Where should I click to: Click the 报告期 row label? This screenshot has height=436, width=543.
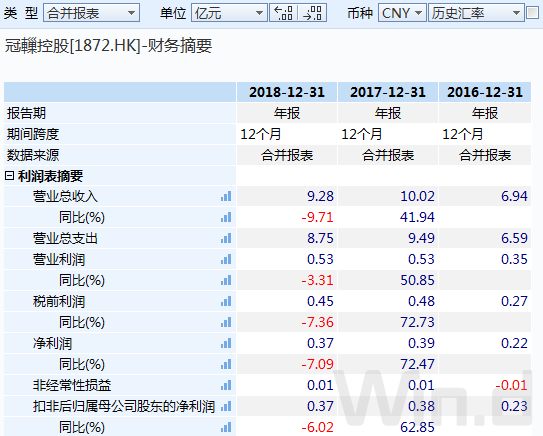pos(26,113)
